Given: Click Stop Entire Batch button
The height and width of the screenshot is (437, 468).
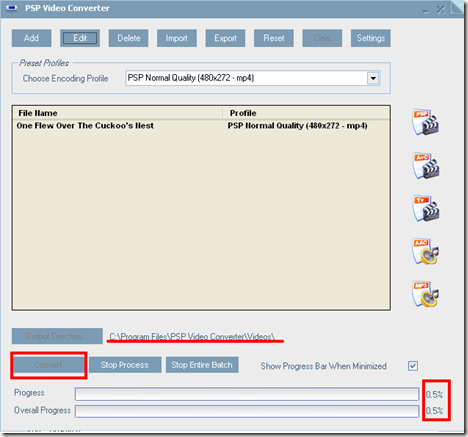Looking at the screenshot, I should coord(202,365).
